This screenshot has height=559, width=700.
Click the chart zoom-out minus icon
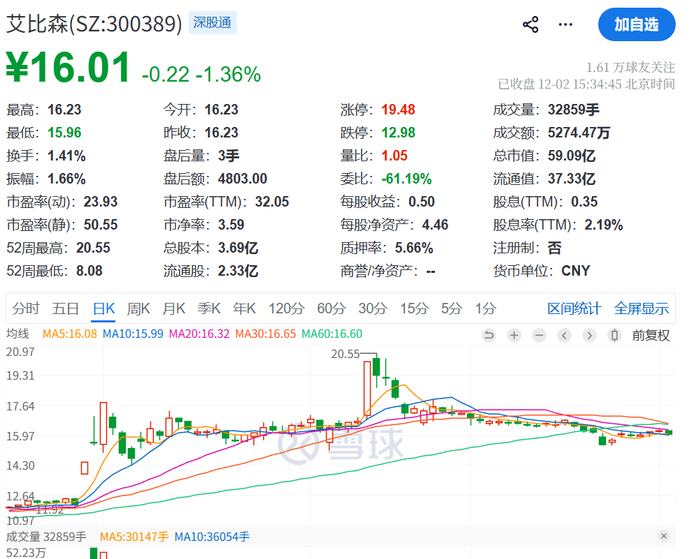pyautogui.click(x=539, y=335)
